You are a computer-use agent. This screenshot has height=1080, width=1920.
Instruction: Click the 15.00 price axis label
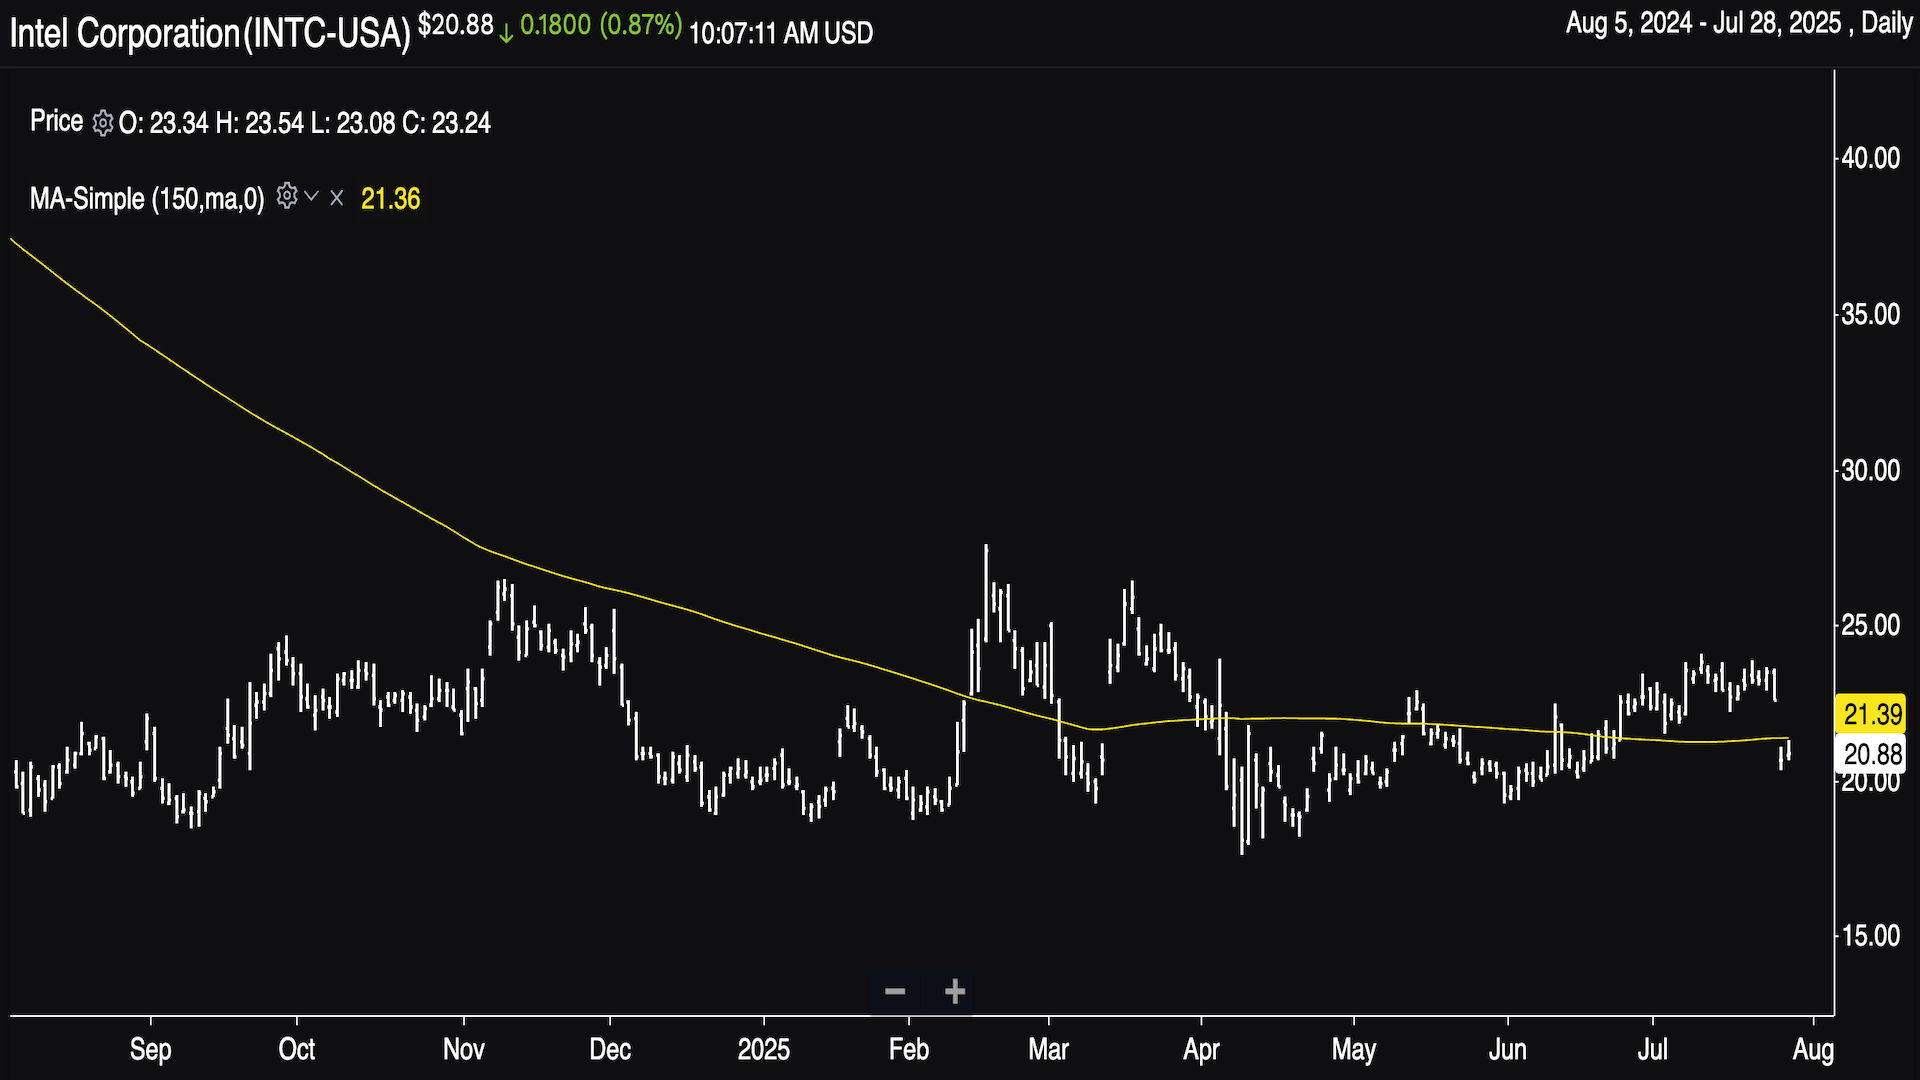1870,936
